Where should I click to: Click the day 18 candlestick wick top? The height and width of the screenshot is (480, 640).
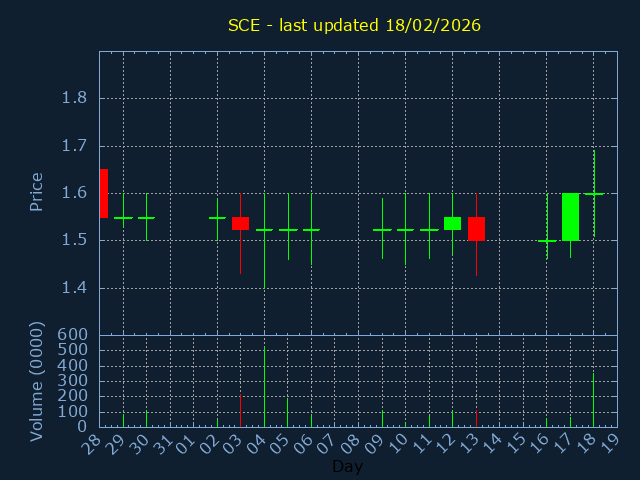point(594,152)
